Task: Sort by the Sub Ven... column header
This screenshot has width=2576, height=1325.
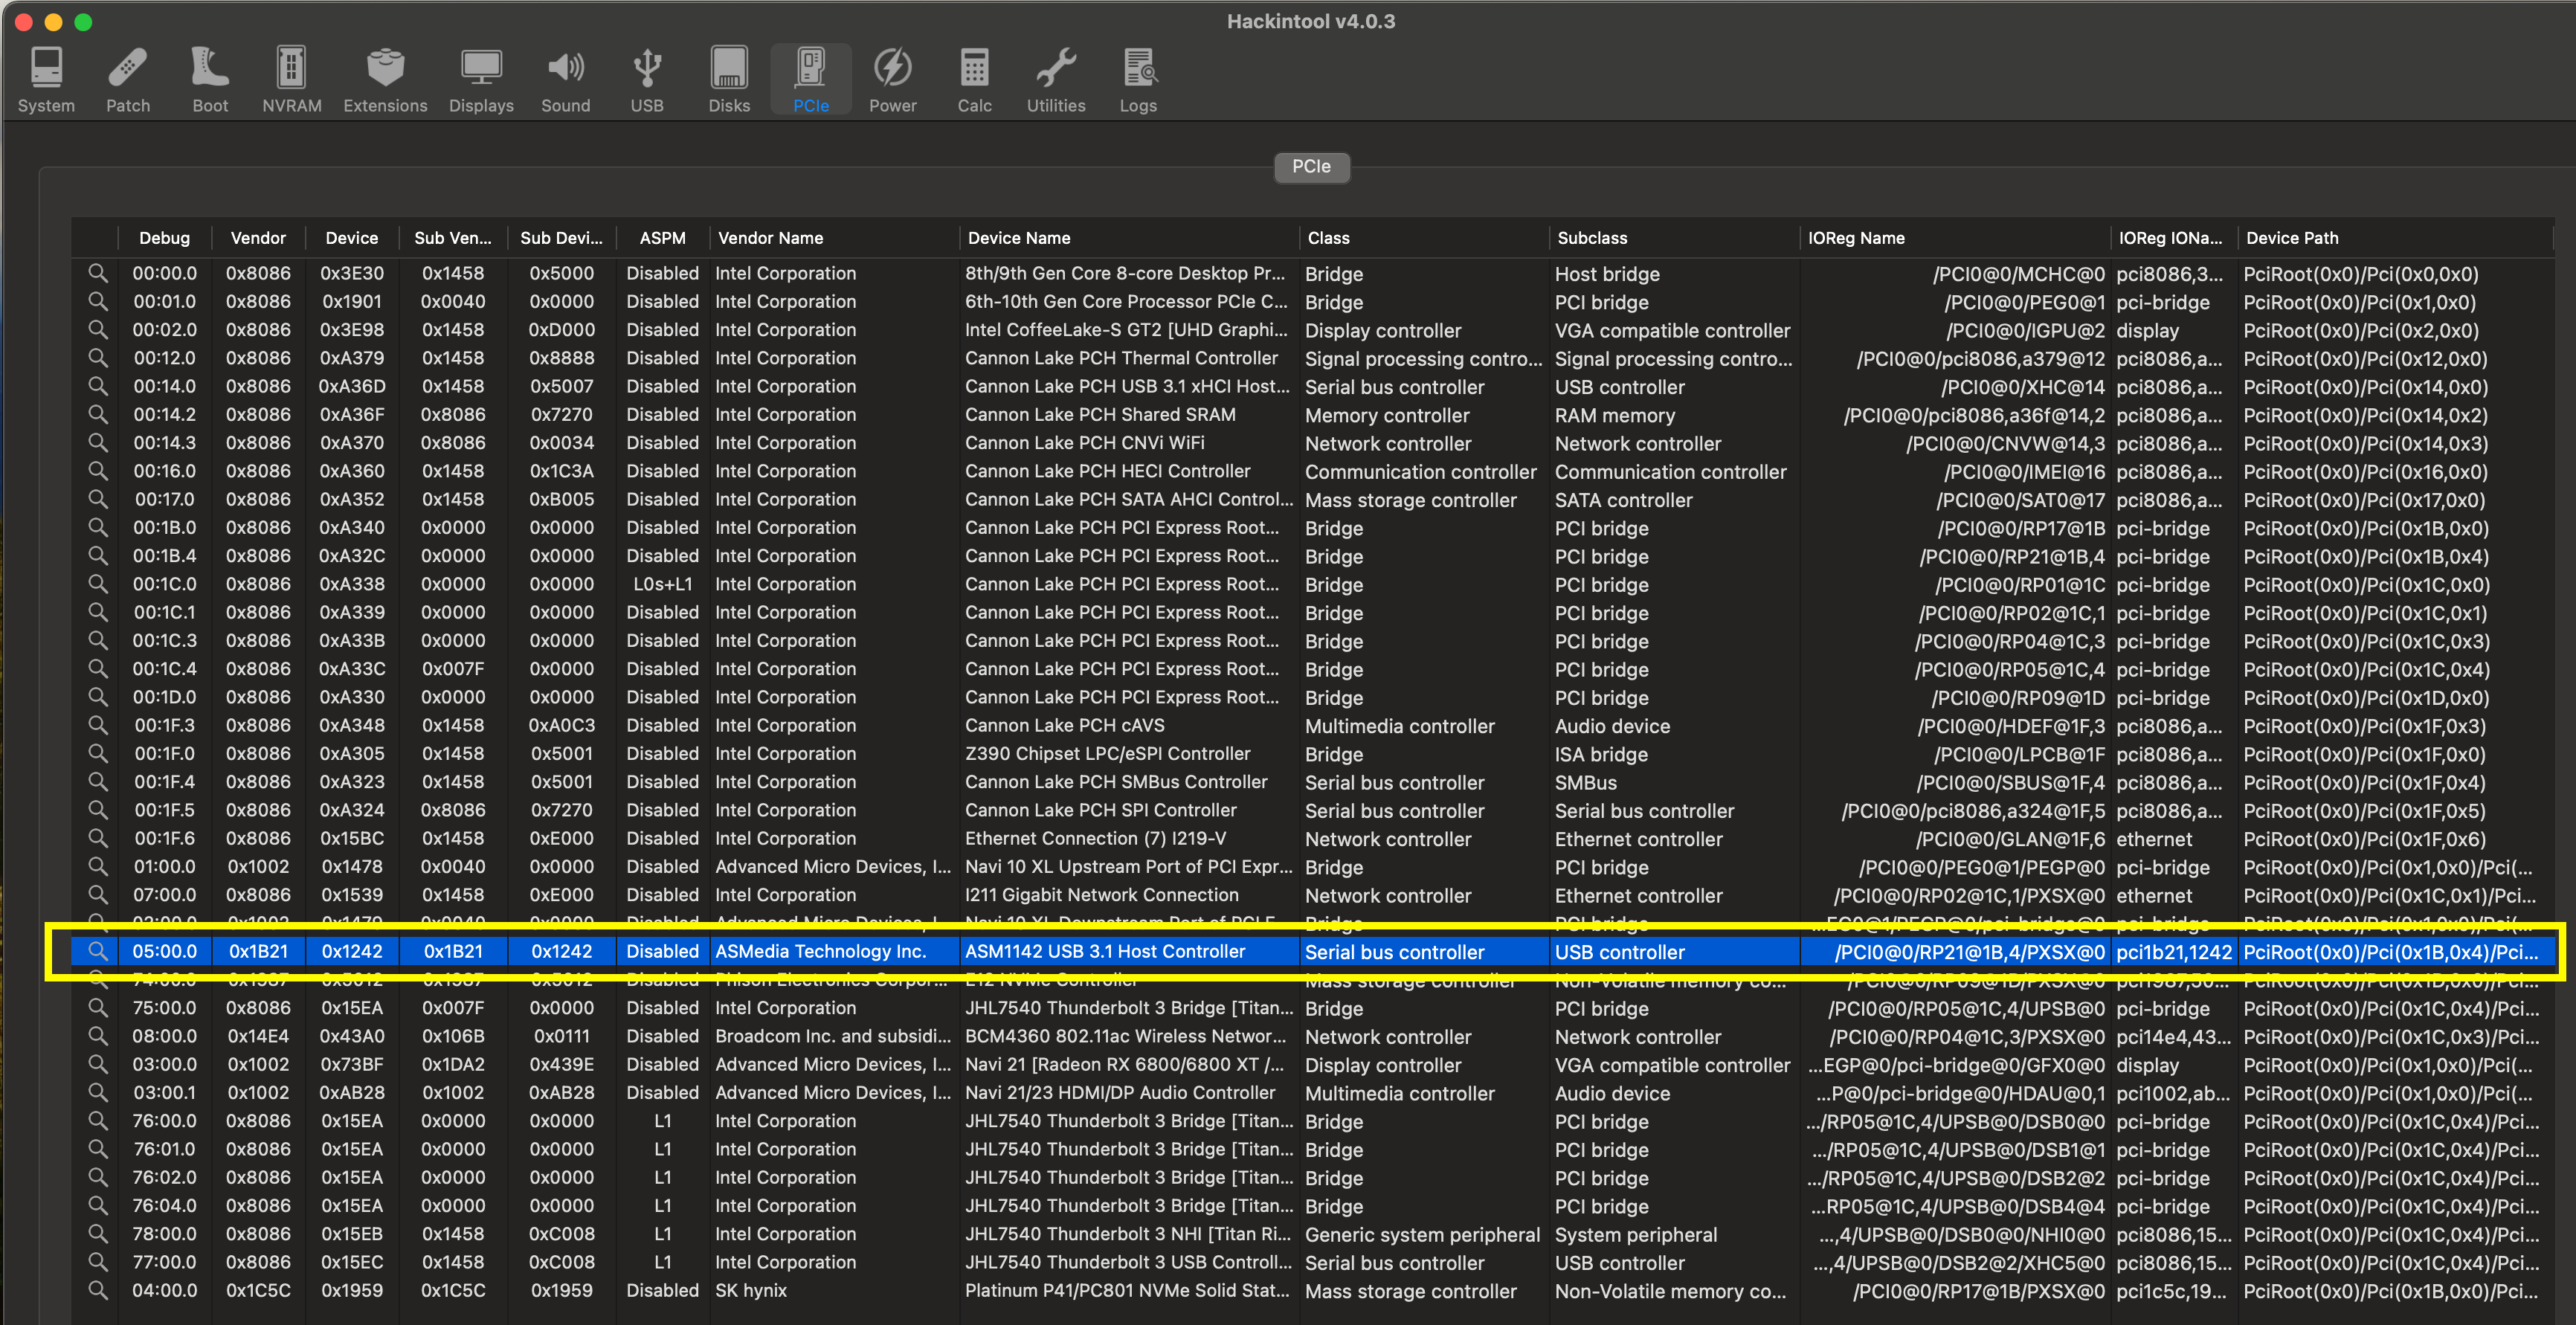Action: 453,238
